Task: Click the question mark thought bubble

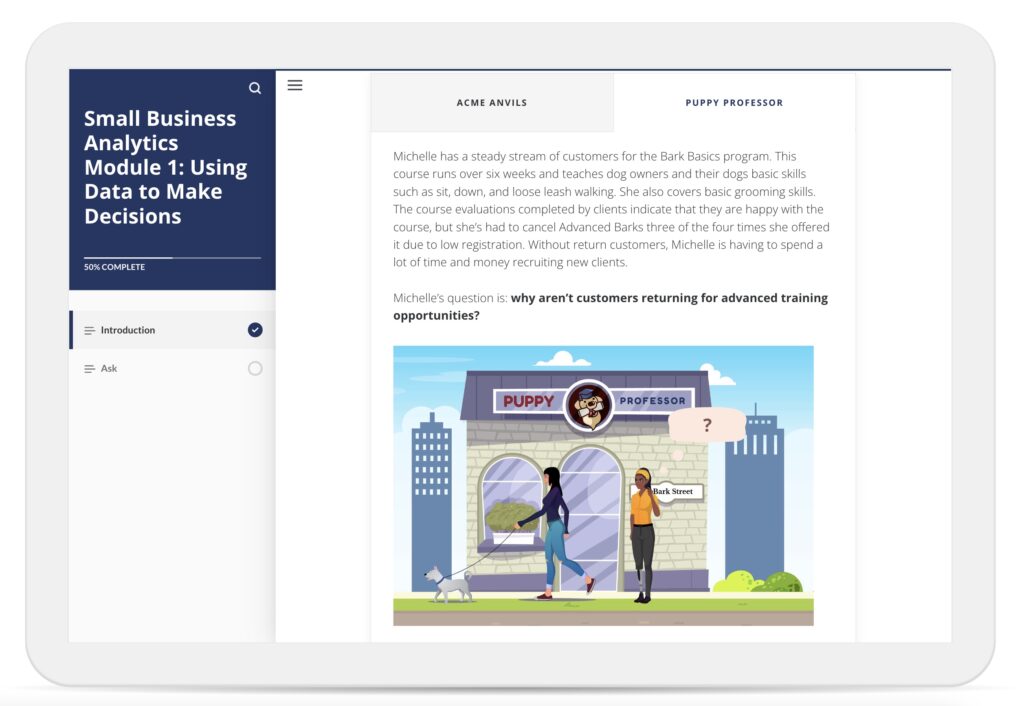Action: (707, 425)
